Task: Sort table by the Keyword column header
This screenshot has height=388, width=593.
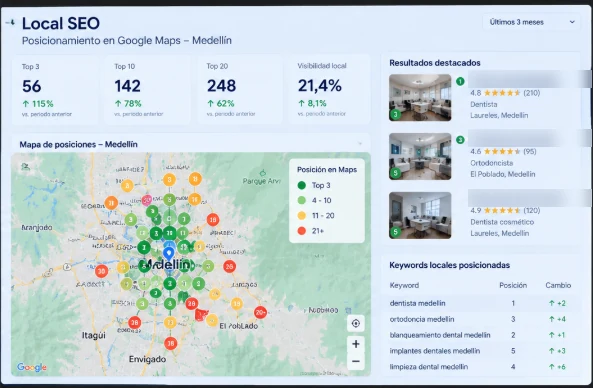Action: (404, 285)
